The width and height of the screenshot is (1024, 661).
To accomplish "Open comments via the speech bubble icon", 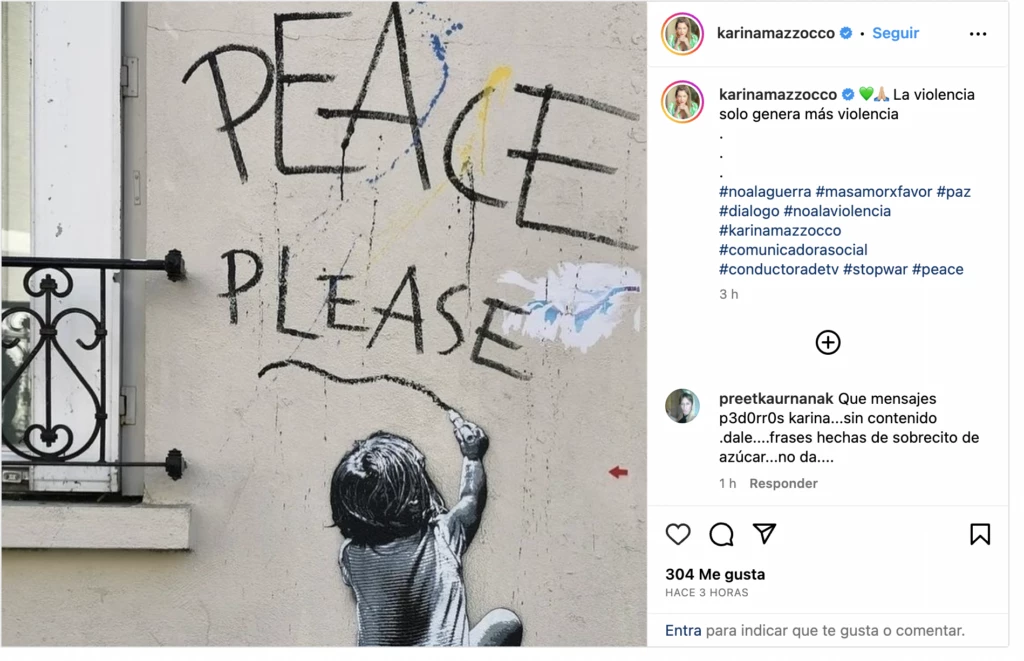I will [x=721, y=534].
